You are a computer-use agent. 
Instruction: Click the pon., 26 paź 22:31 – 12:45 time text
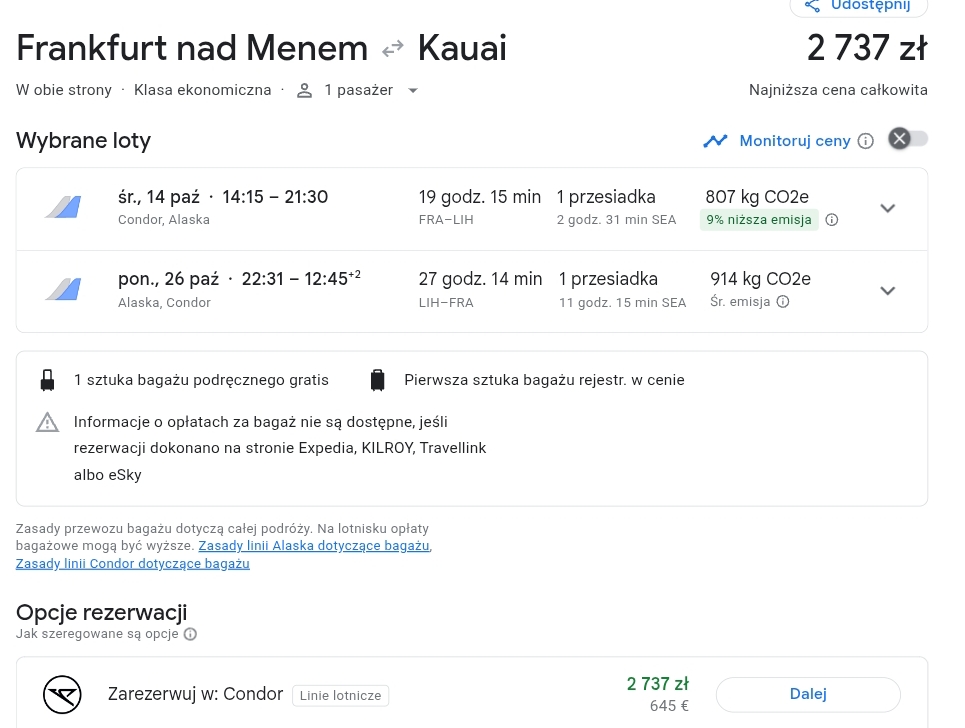pos(239,279)
